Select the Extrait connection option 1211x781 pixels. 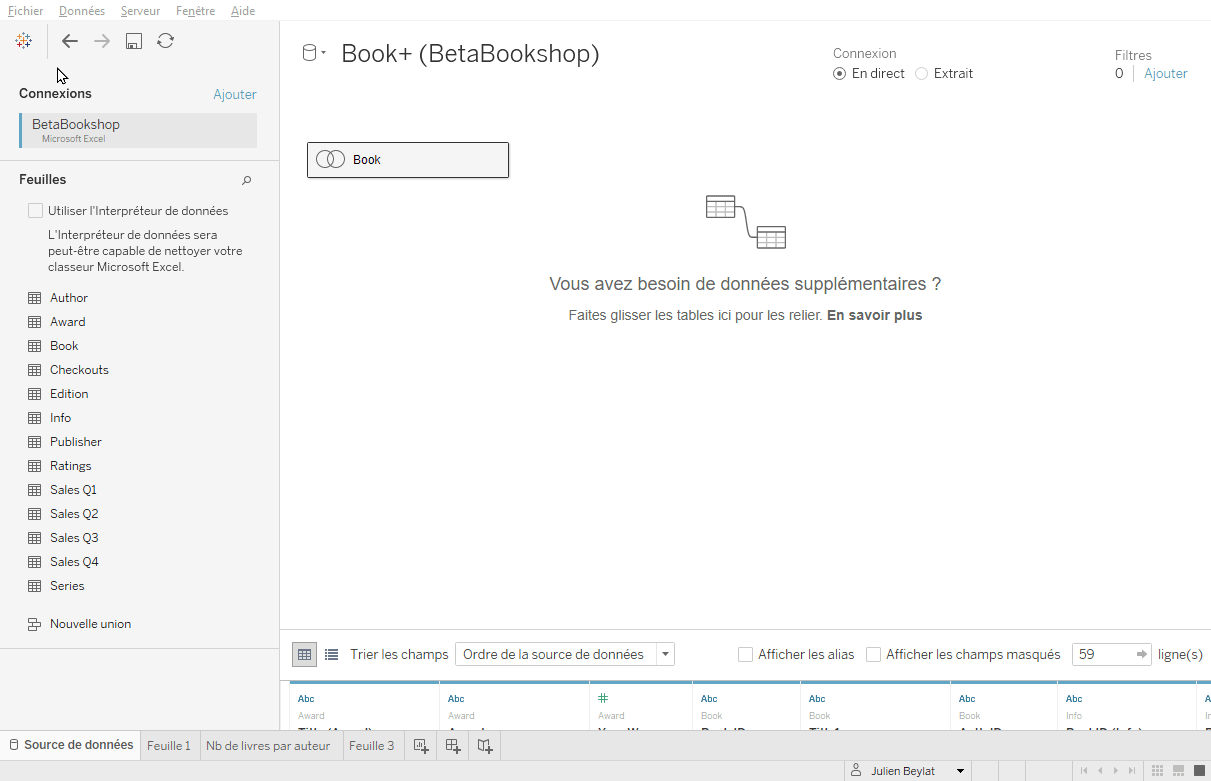[921, 74]
